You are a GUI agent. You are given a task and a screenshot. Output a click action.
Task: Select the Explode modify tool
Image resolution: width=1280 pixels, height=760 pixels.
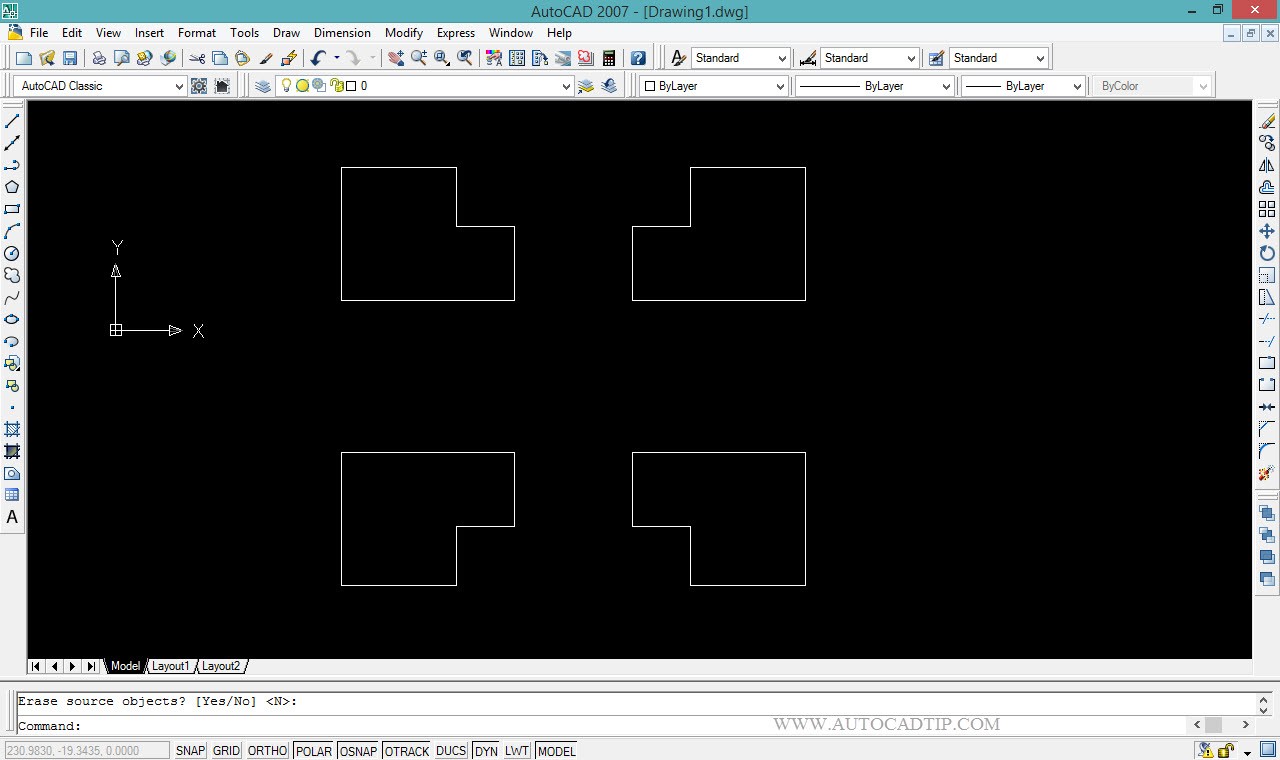tap(1267, 473)
